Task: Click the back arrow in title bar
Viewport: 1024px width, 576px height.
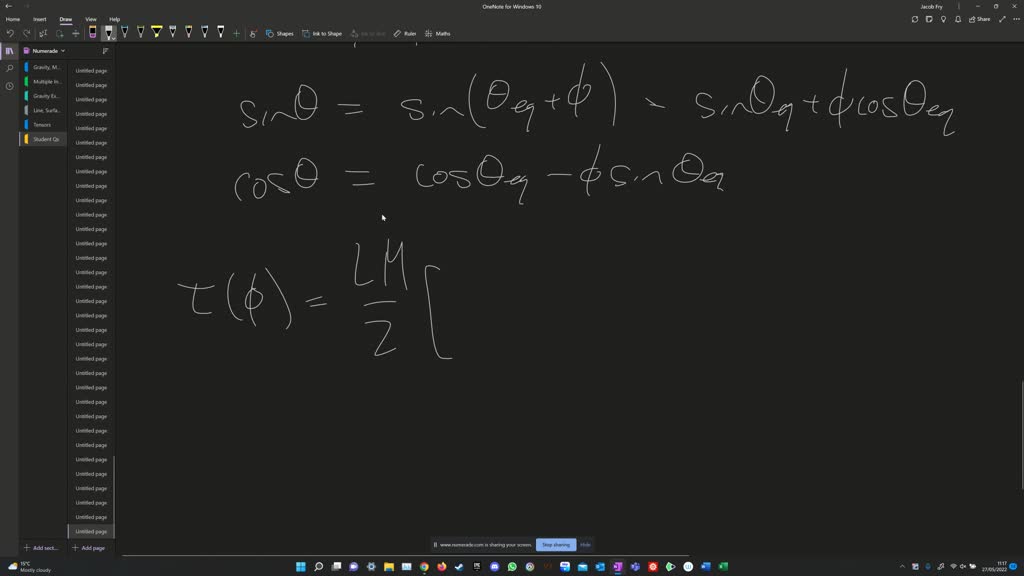Action: [x=8, y=6]
